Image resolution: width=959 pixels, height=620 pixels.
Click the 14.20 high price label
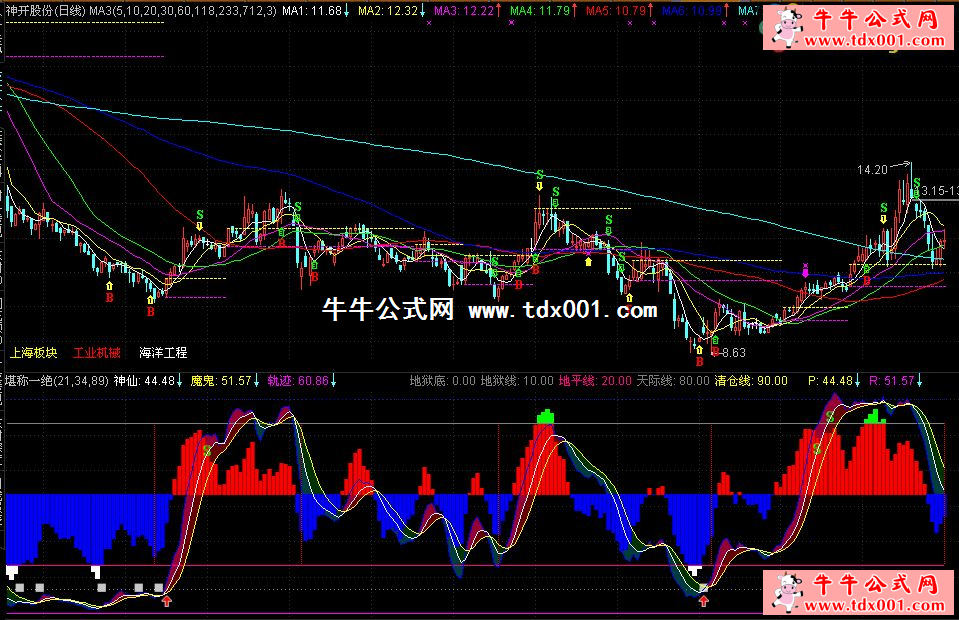[x=872, y=169]
